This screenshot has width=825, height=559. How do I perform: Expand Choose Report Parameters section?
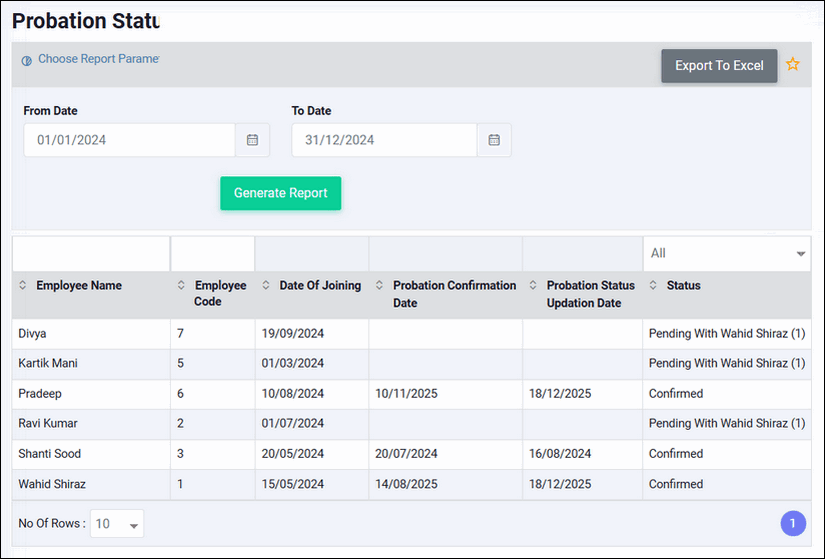pyautogui.click(x=98, y=59)
